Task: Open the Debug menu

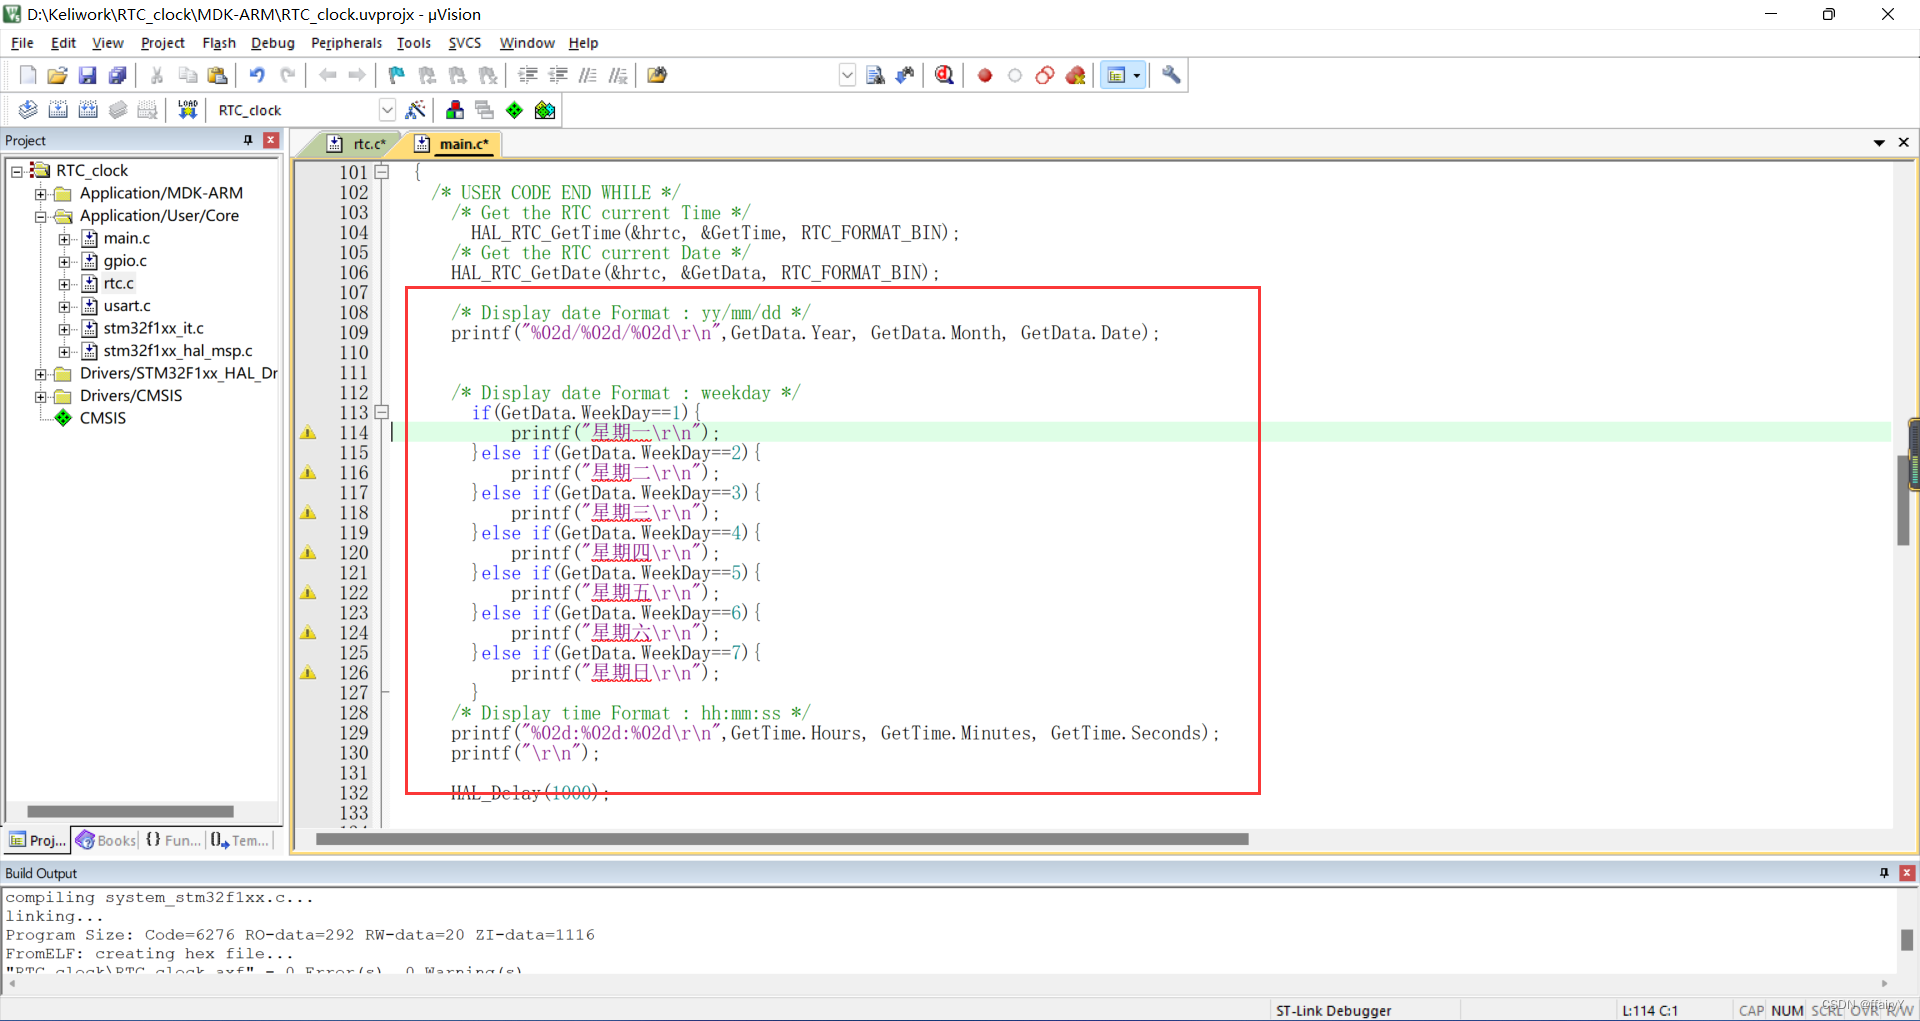Action: [x=272, y=43]
